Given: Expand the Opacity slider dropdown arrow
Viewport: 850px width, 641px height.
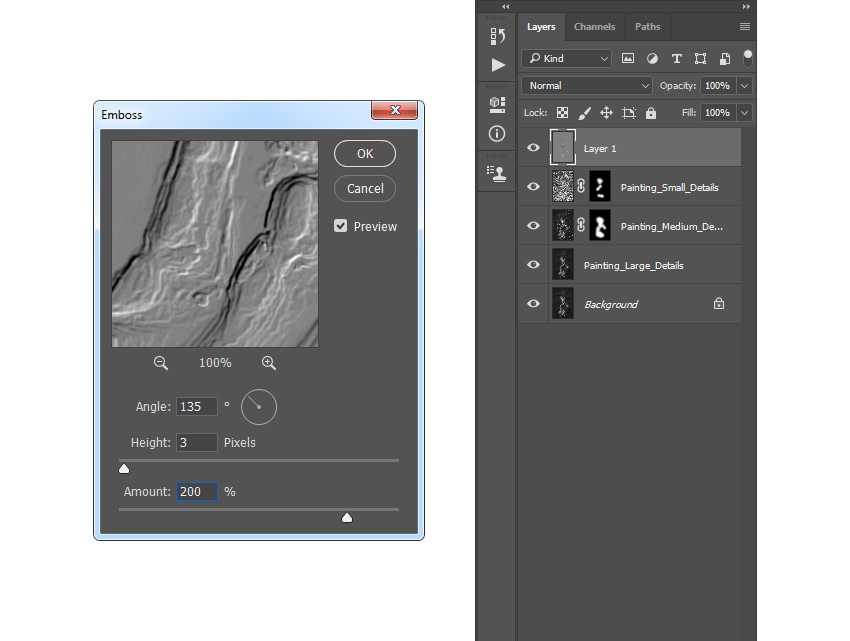Looking at the screenshot, I should [x=744, y=86].
